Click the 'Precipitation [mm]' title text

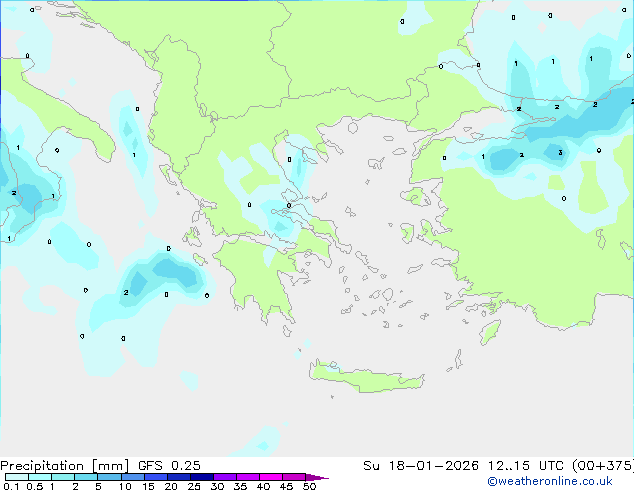[x=65, y=466]
